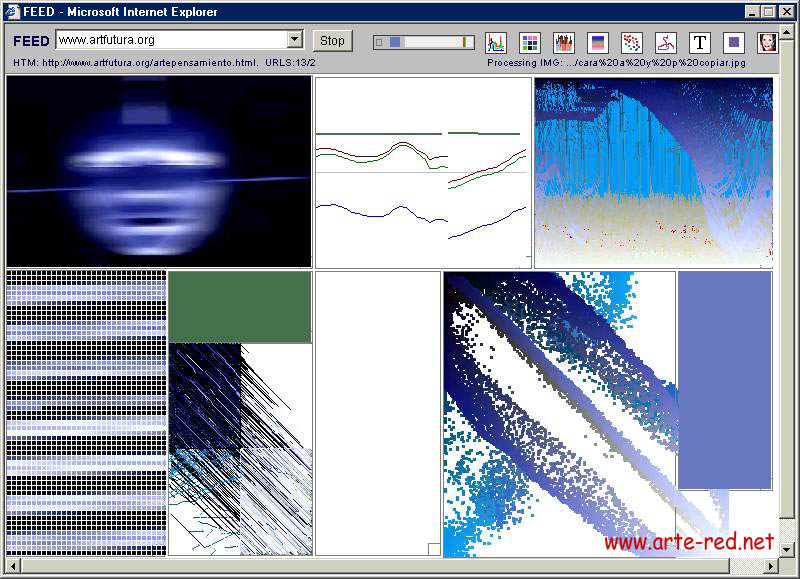
Task: Click the squiggly line path icon
Action: pyautogui.click(x=666, y=42)
